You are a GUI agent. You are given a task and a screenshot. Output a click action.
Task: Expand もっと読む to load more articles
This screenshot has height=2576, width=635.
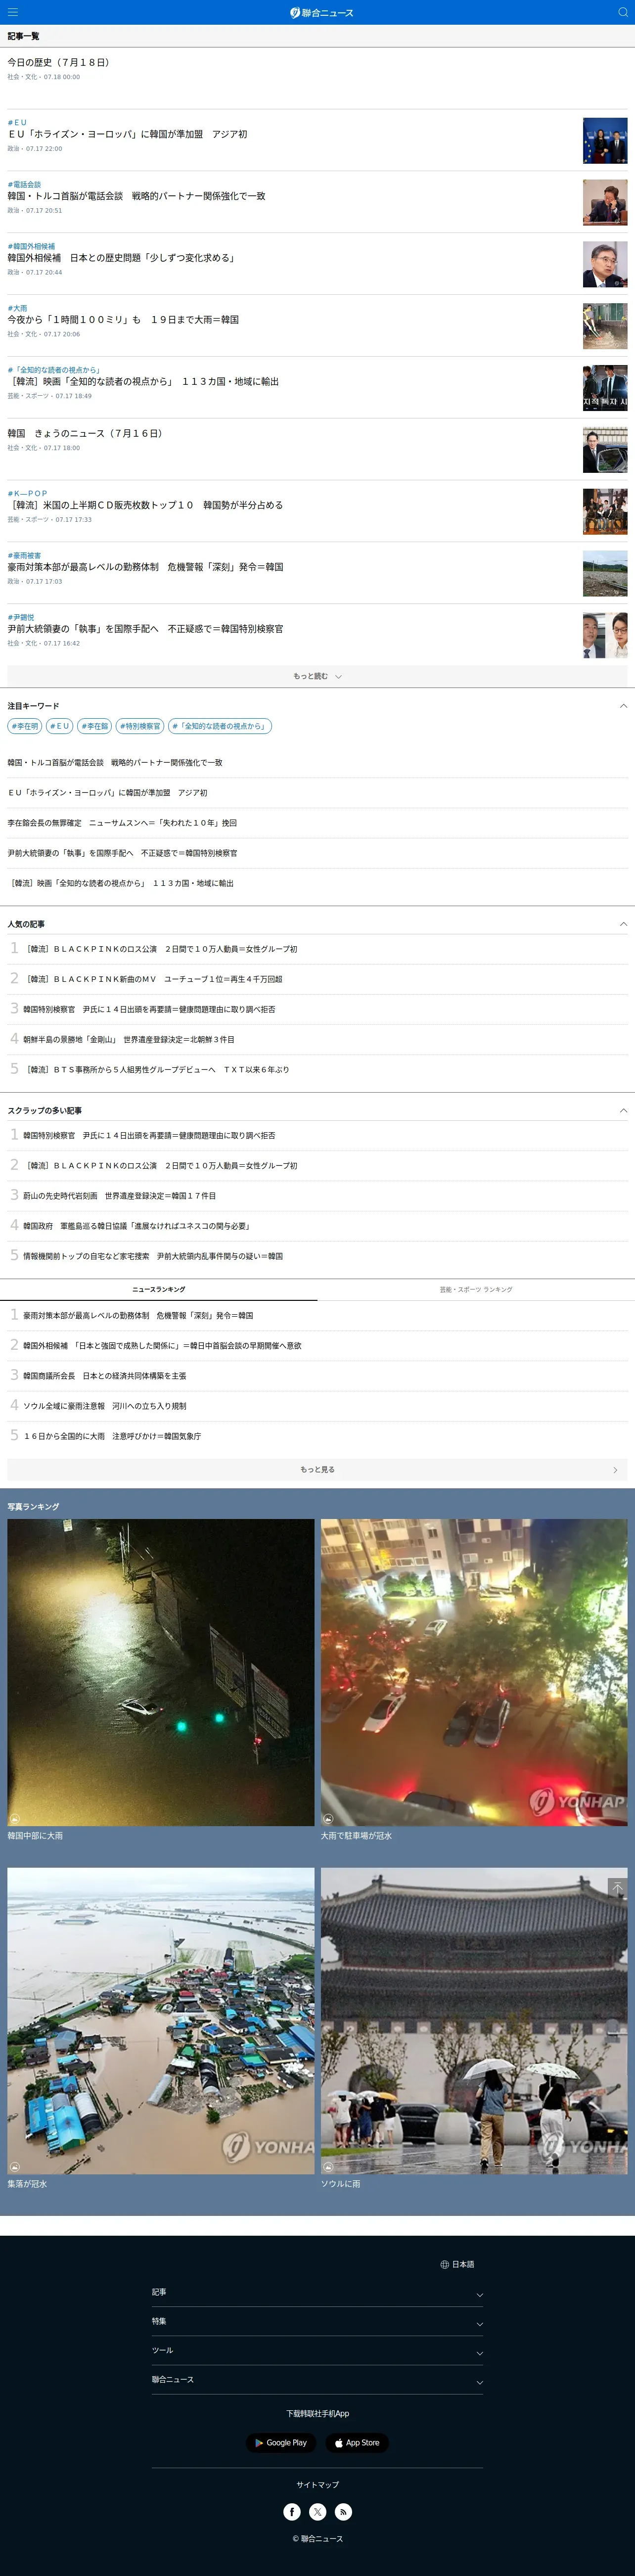[317, 676]
